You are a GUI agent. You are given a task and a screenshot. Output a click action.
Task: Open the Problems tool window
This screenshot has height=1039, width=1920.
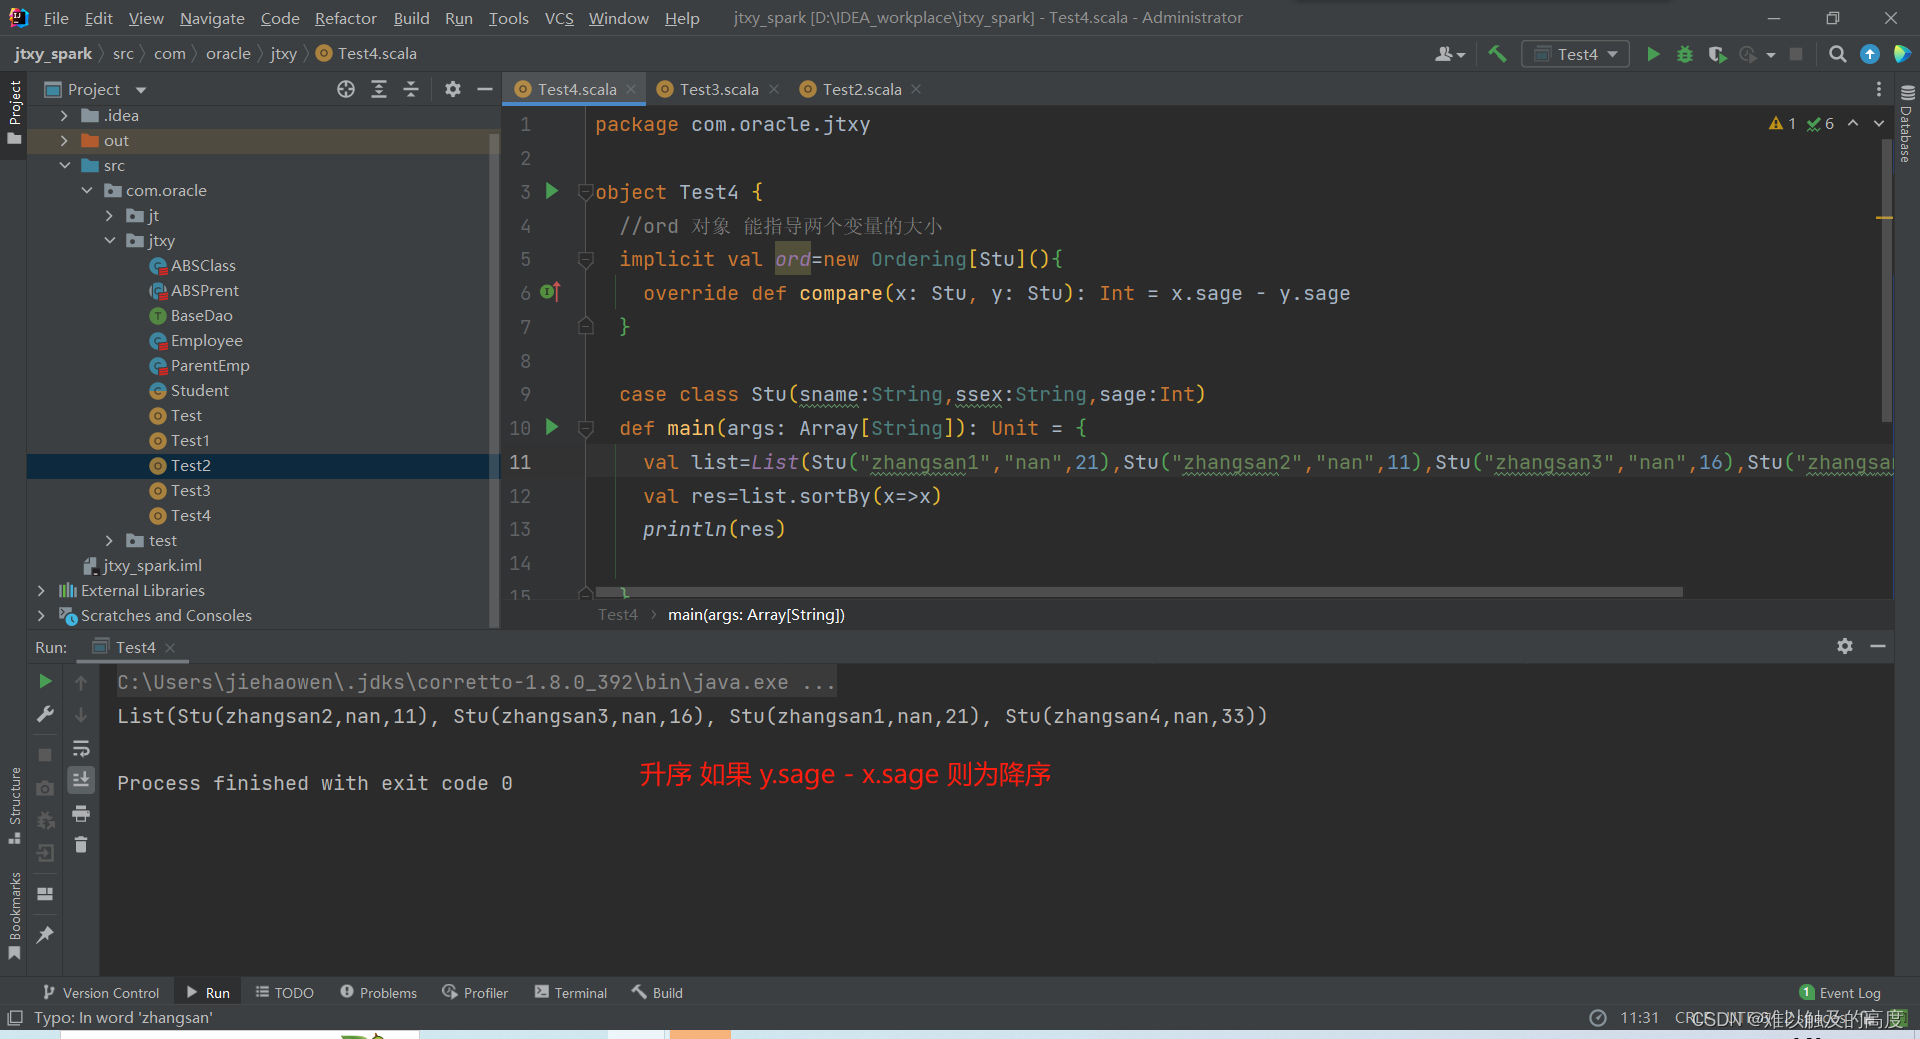[379, 992]
